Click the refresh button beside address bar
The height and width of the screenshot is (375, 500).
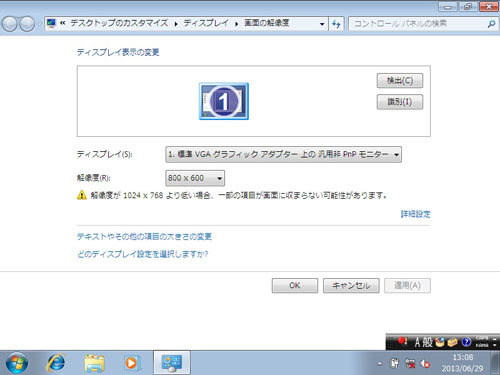(336, 24)
